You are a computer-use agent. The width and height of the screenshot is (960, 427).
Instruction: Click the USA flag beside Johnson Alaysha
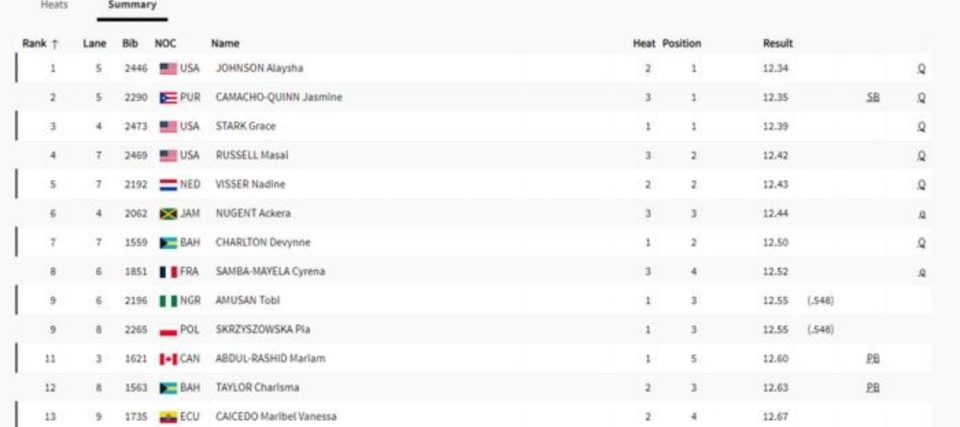pyautogui.click(x=168, y=69)
